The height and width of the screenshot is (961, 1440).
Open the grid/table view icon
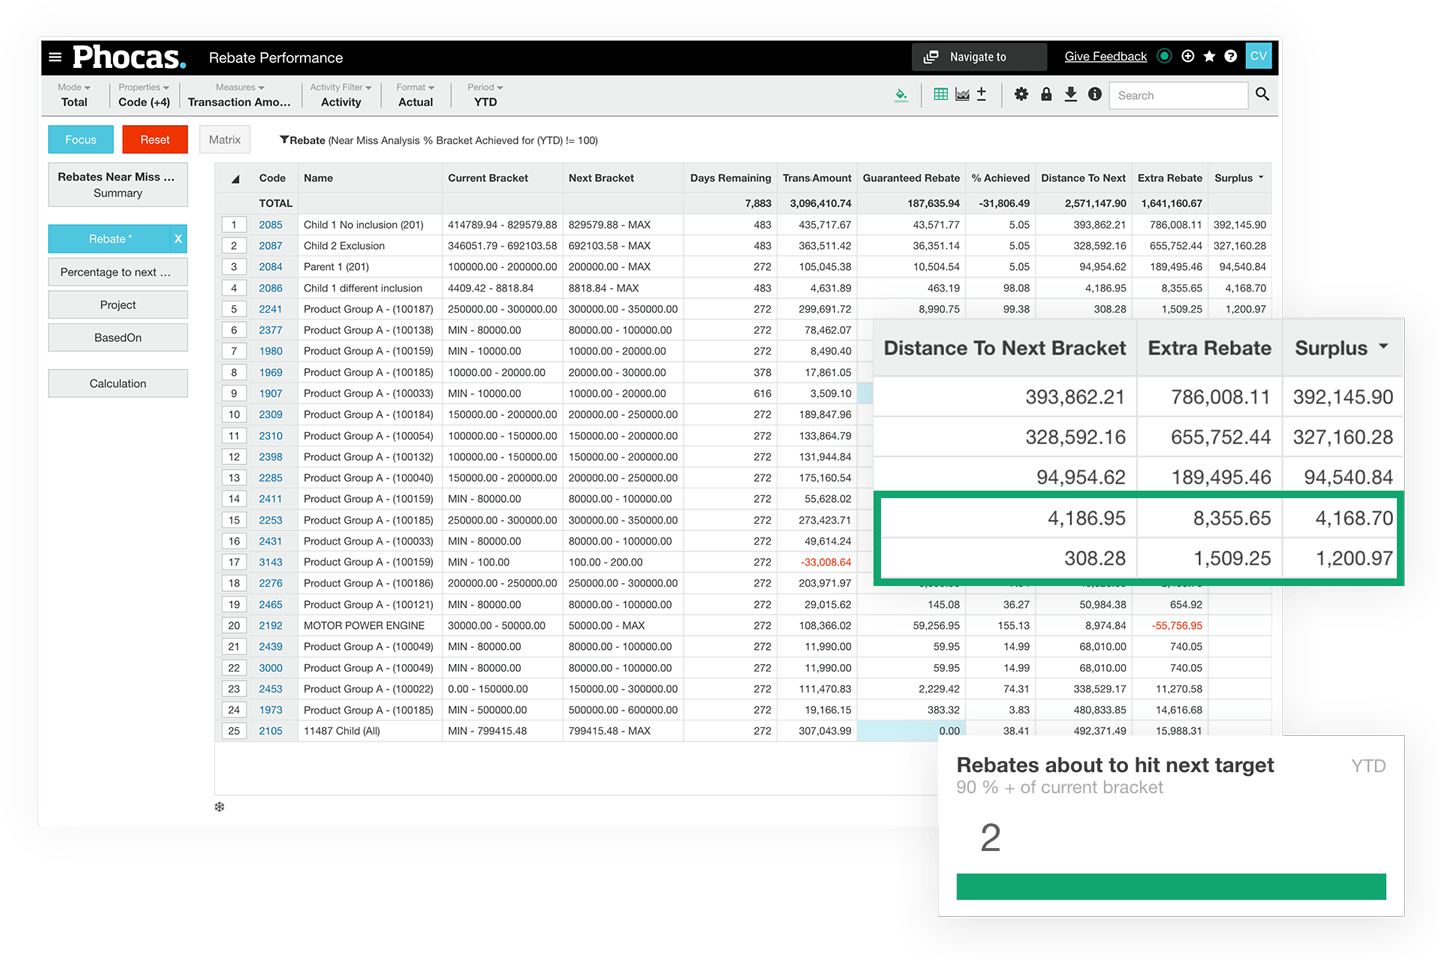[940, 93]
